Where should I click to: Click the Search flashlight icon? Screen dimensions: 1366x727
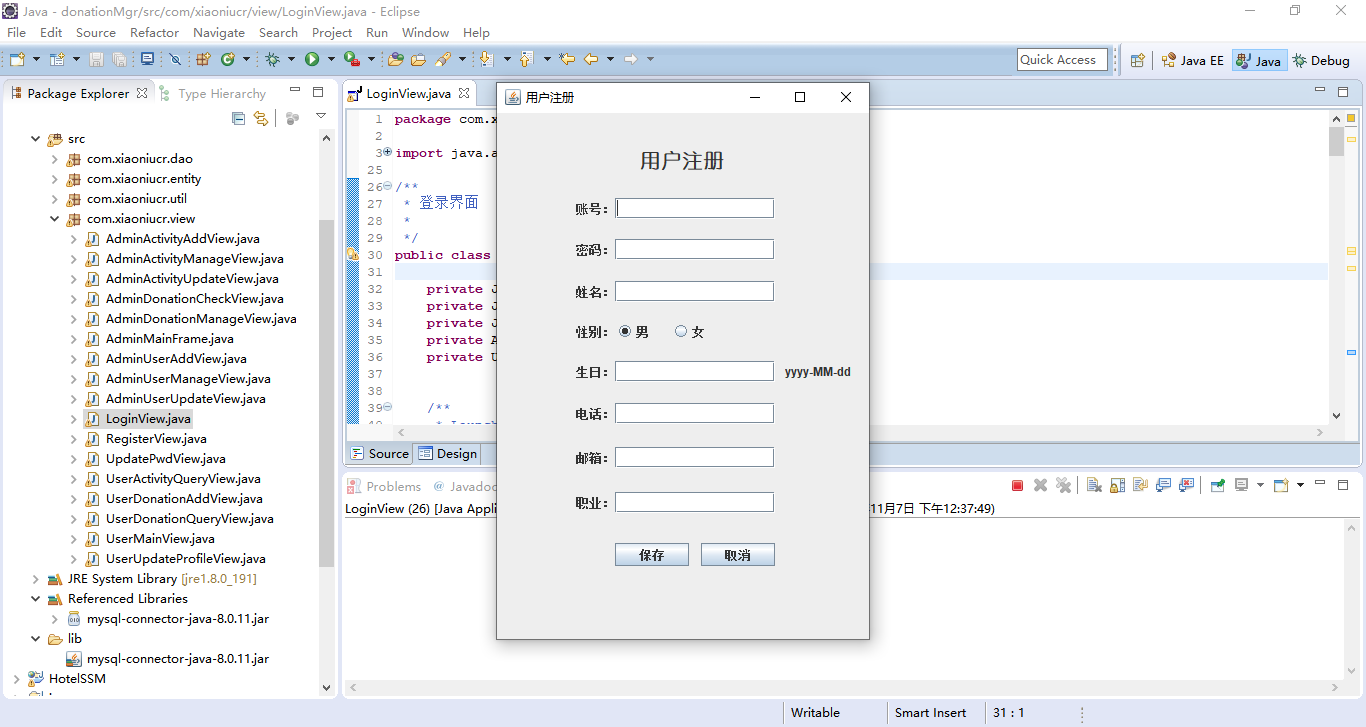tap(443, 59)
